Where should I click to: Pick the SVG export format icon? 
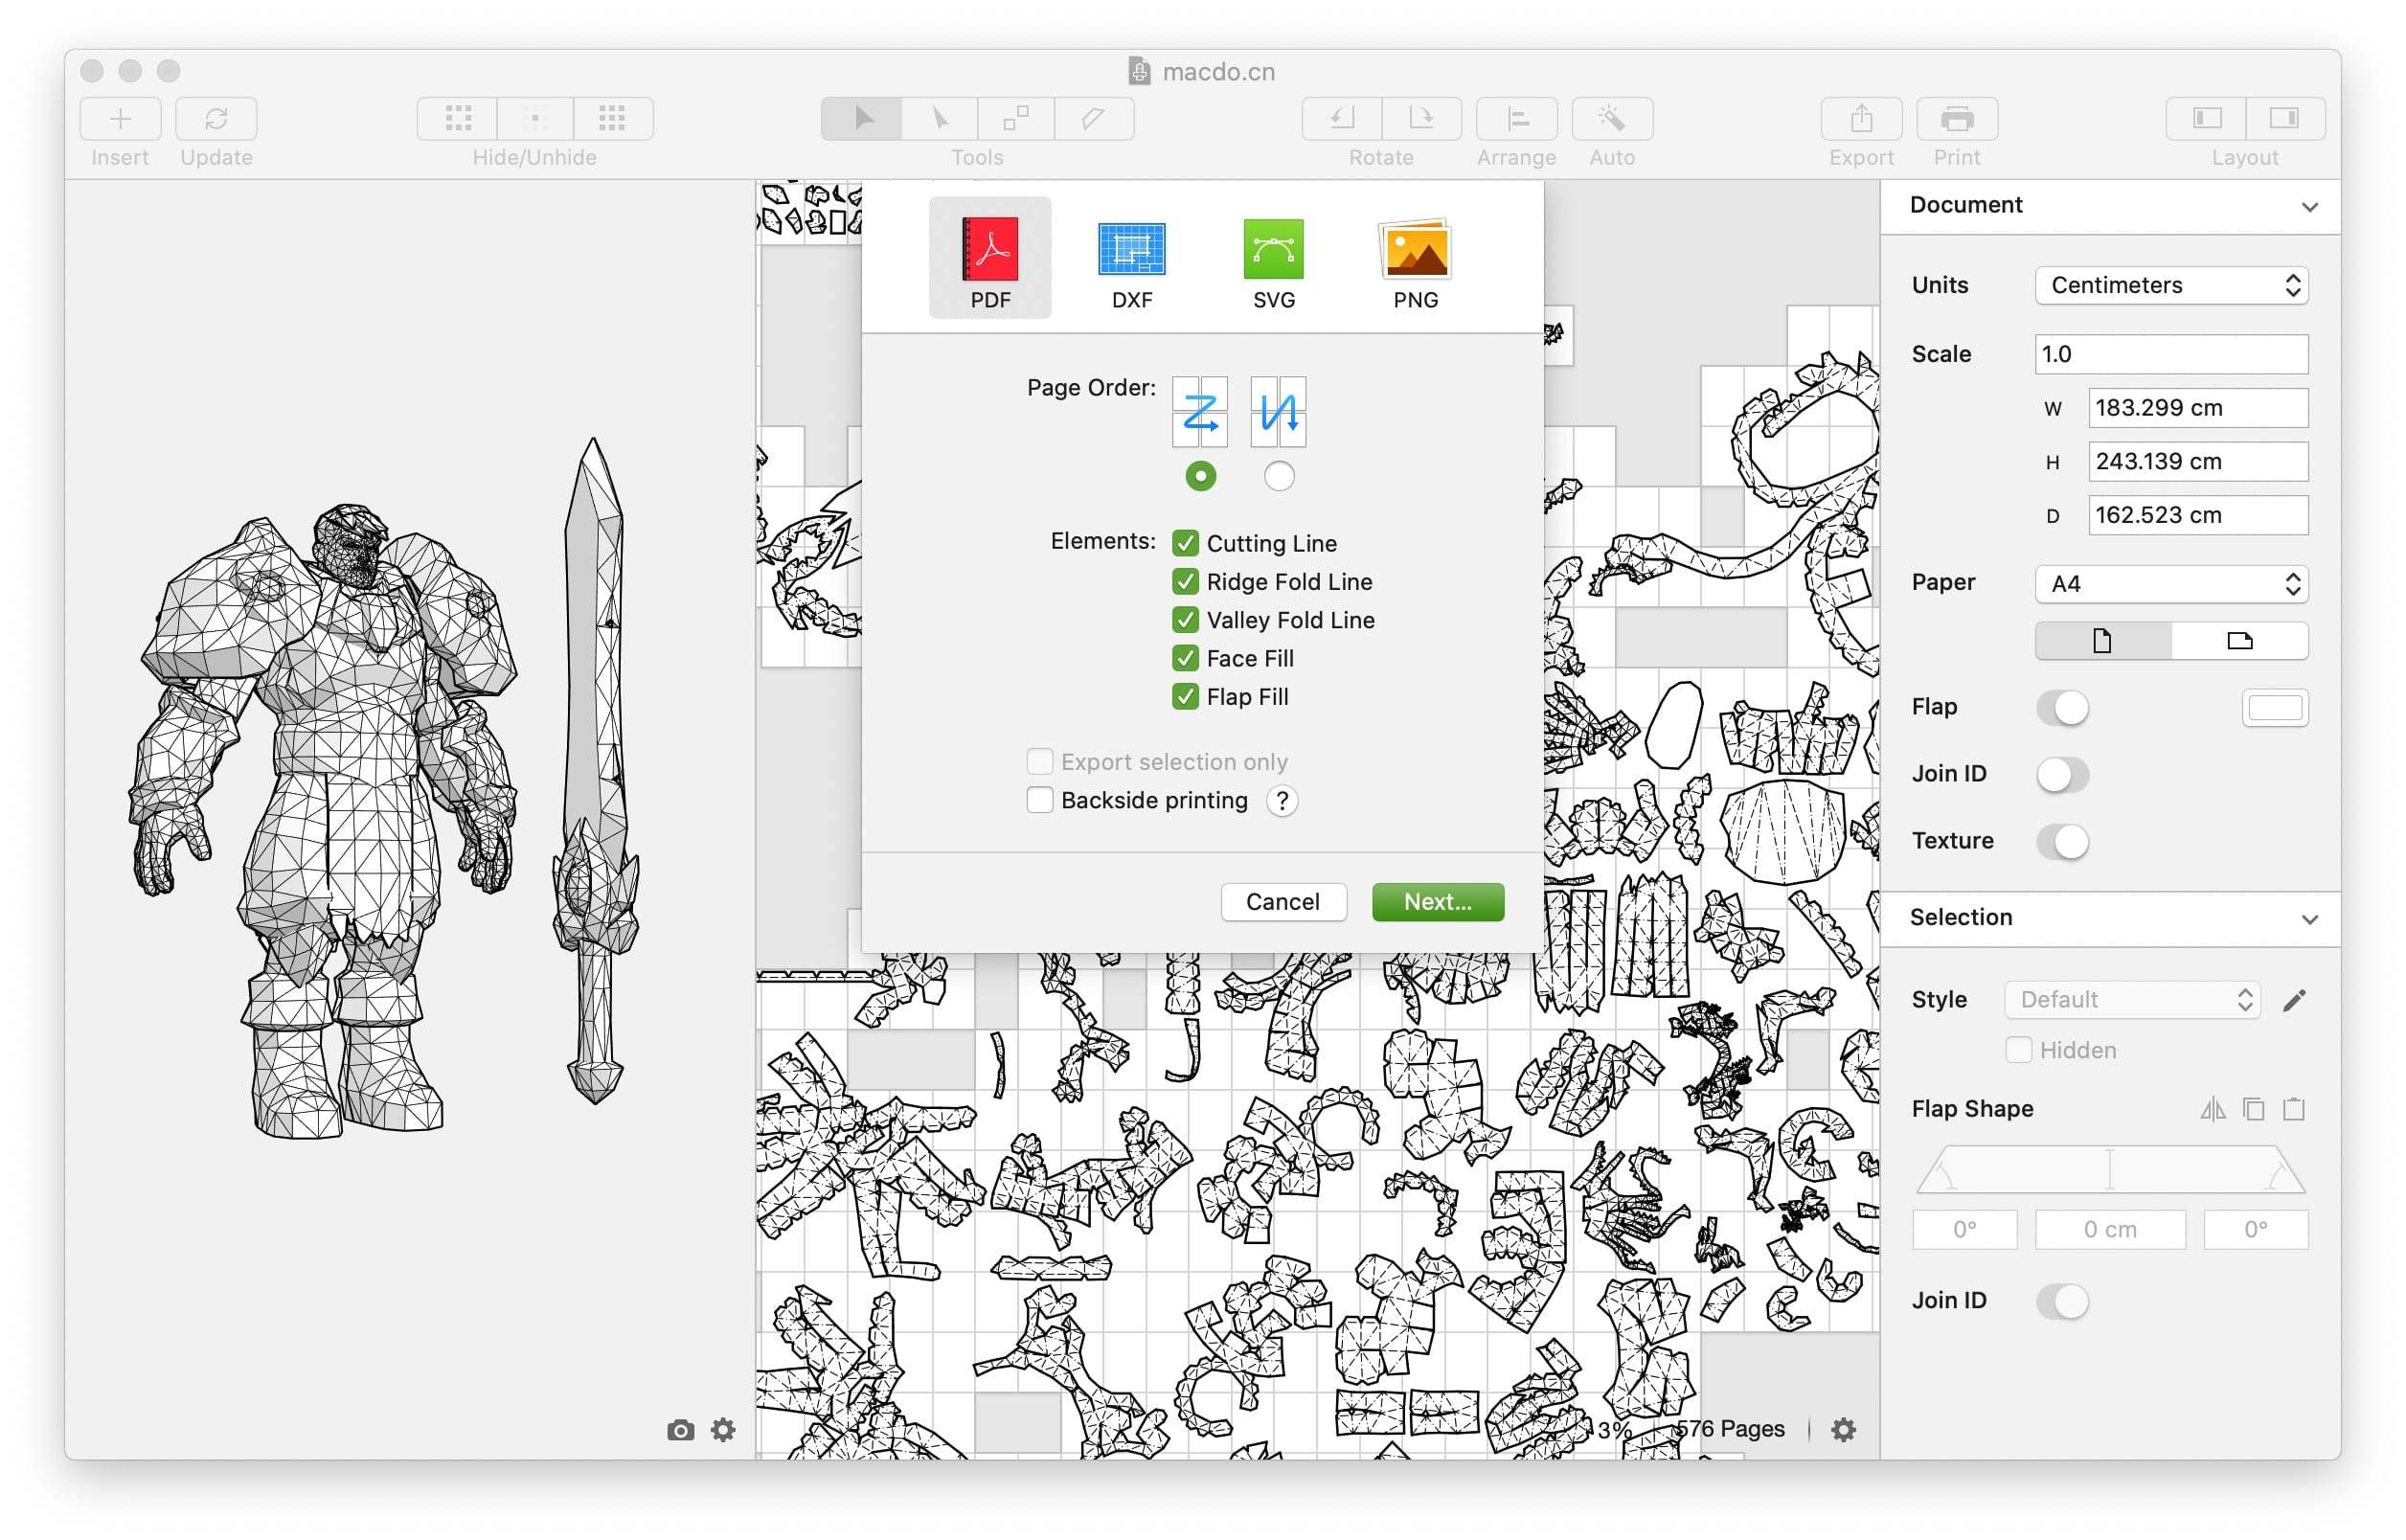click(1273, 250)
